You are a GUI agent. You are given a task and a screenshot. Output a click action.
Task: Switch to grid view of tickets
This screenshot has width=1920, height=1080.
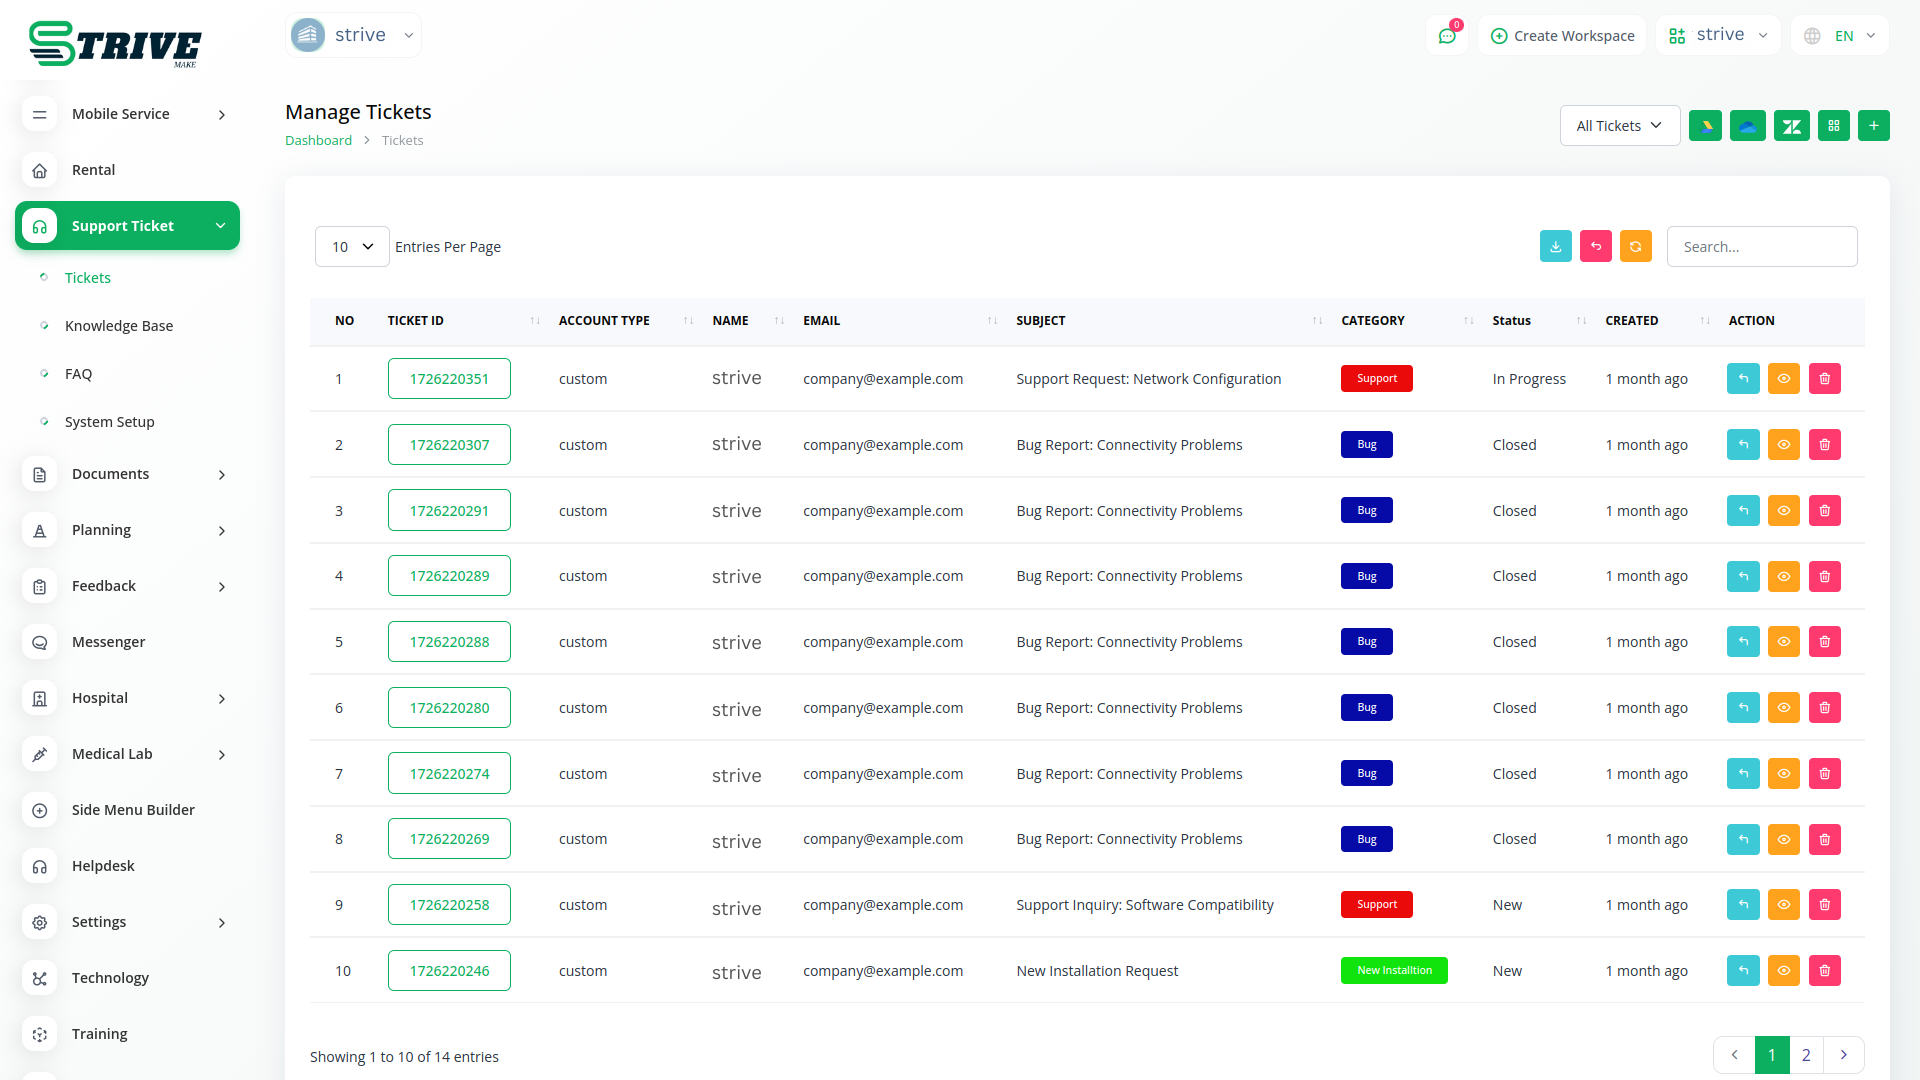point(1833,126)
